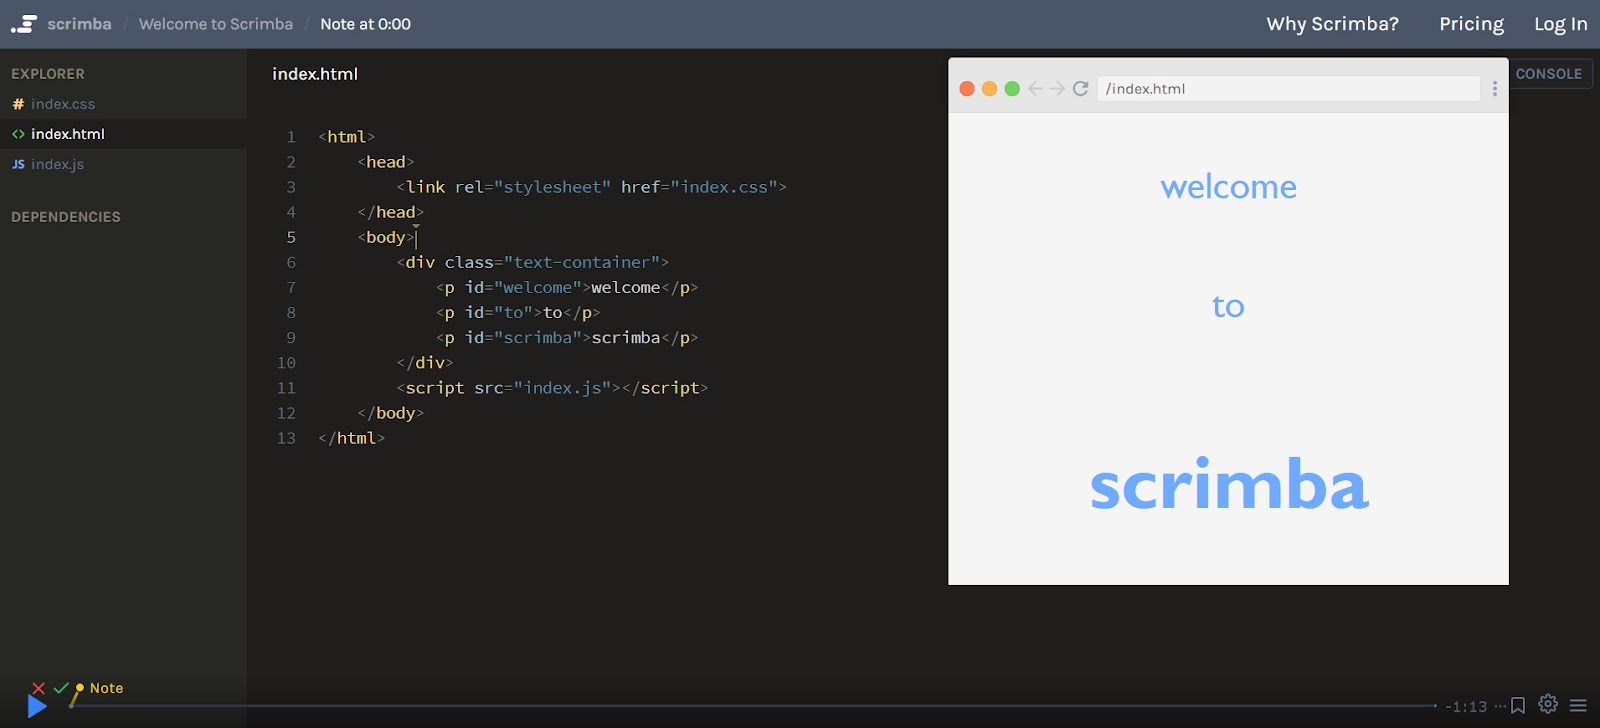Click the yellow dot in preview window
This screenshot has height=728, width=1600.
pyautogui.click(x=989, y=89)
